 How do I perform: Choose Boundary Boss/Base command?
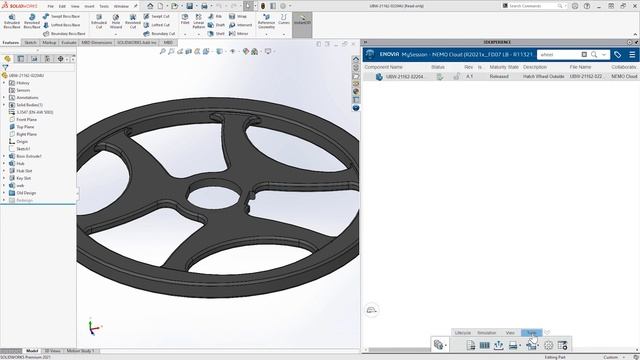(64, 33)
